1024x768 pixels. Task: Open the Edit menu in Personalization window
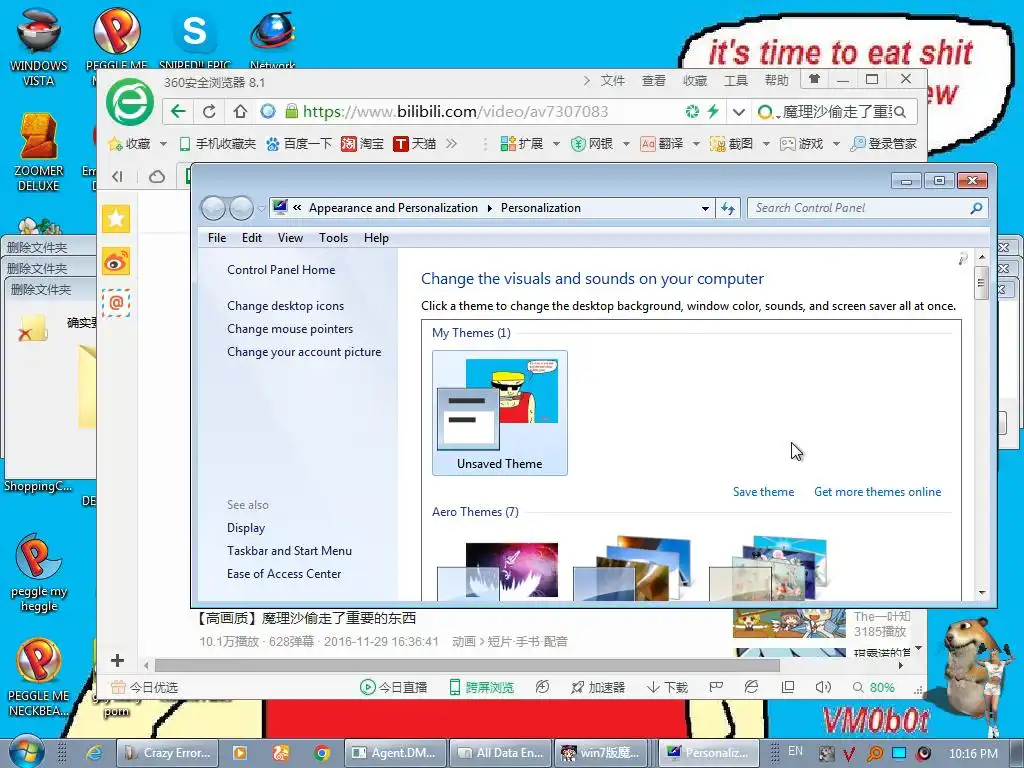(x=251, y=238)
